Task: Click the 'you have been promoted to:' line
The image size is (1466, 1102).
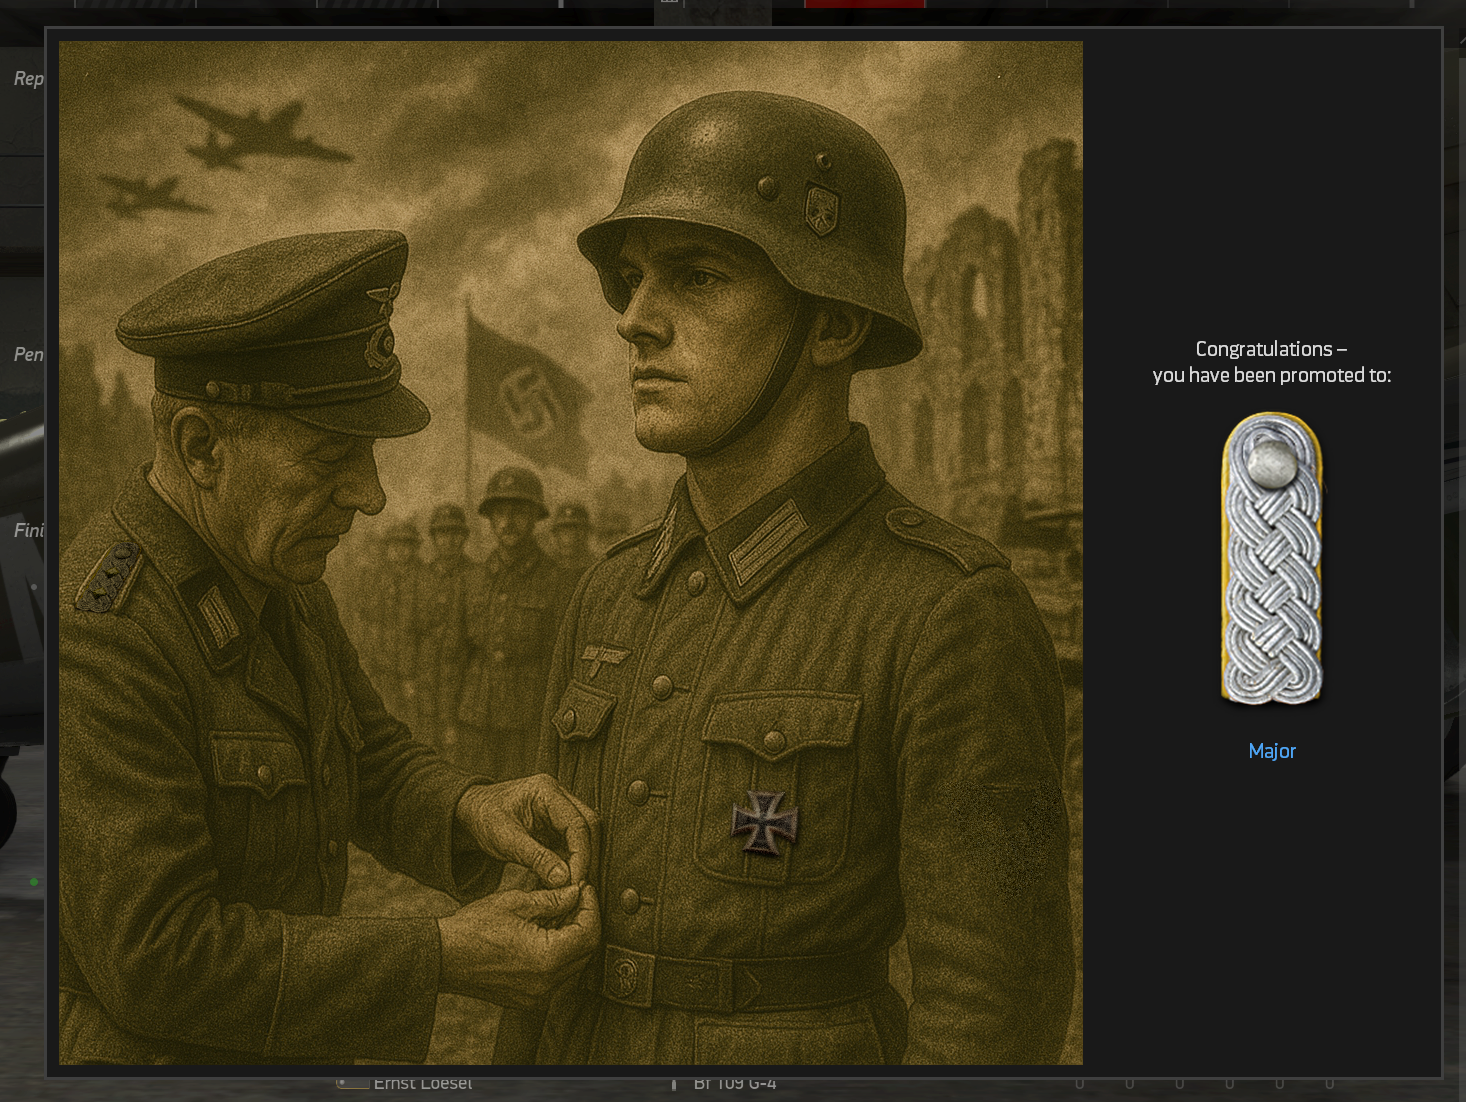Action: [x=1272, y=375]
